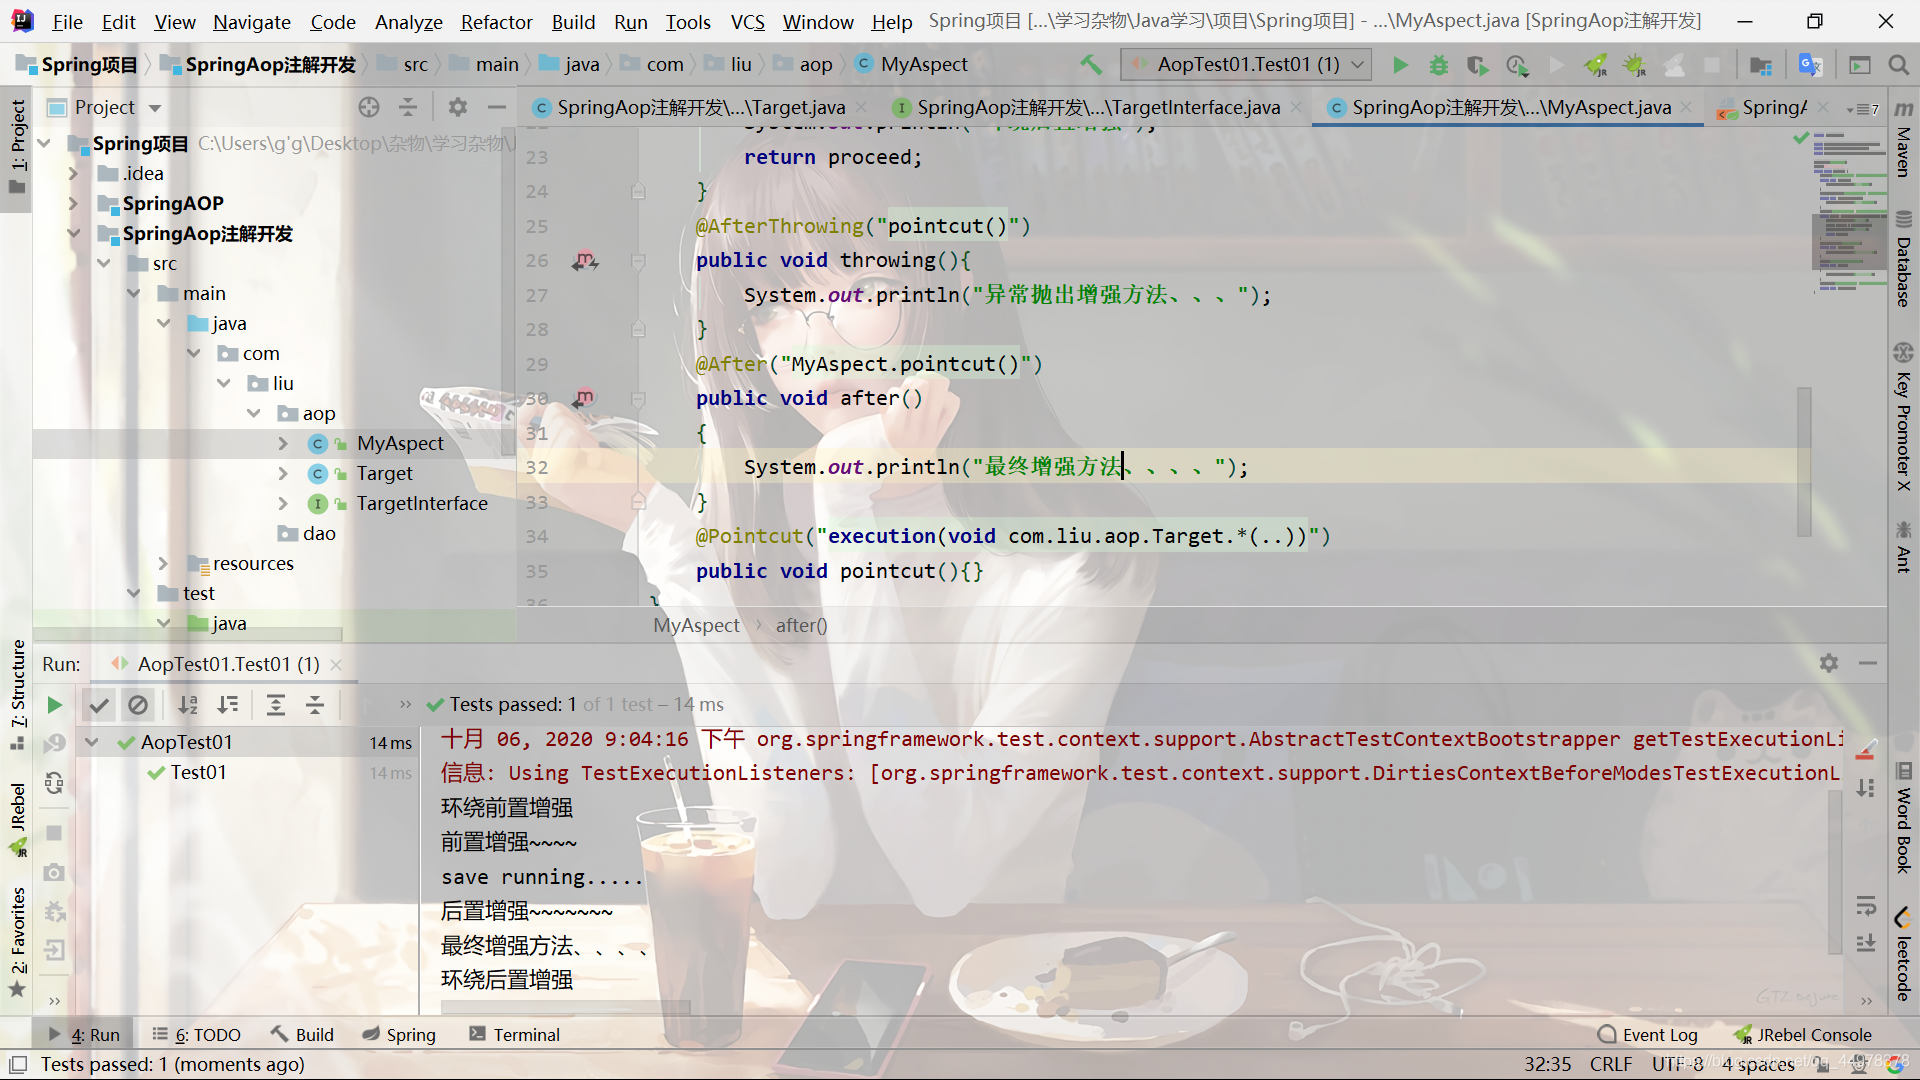
Task: Click the after() breadcrumb
Action: 801,626
